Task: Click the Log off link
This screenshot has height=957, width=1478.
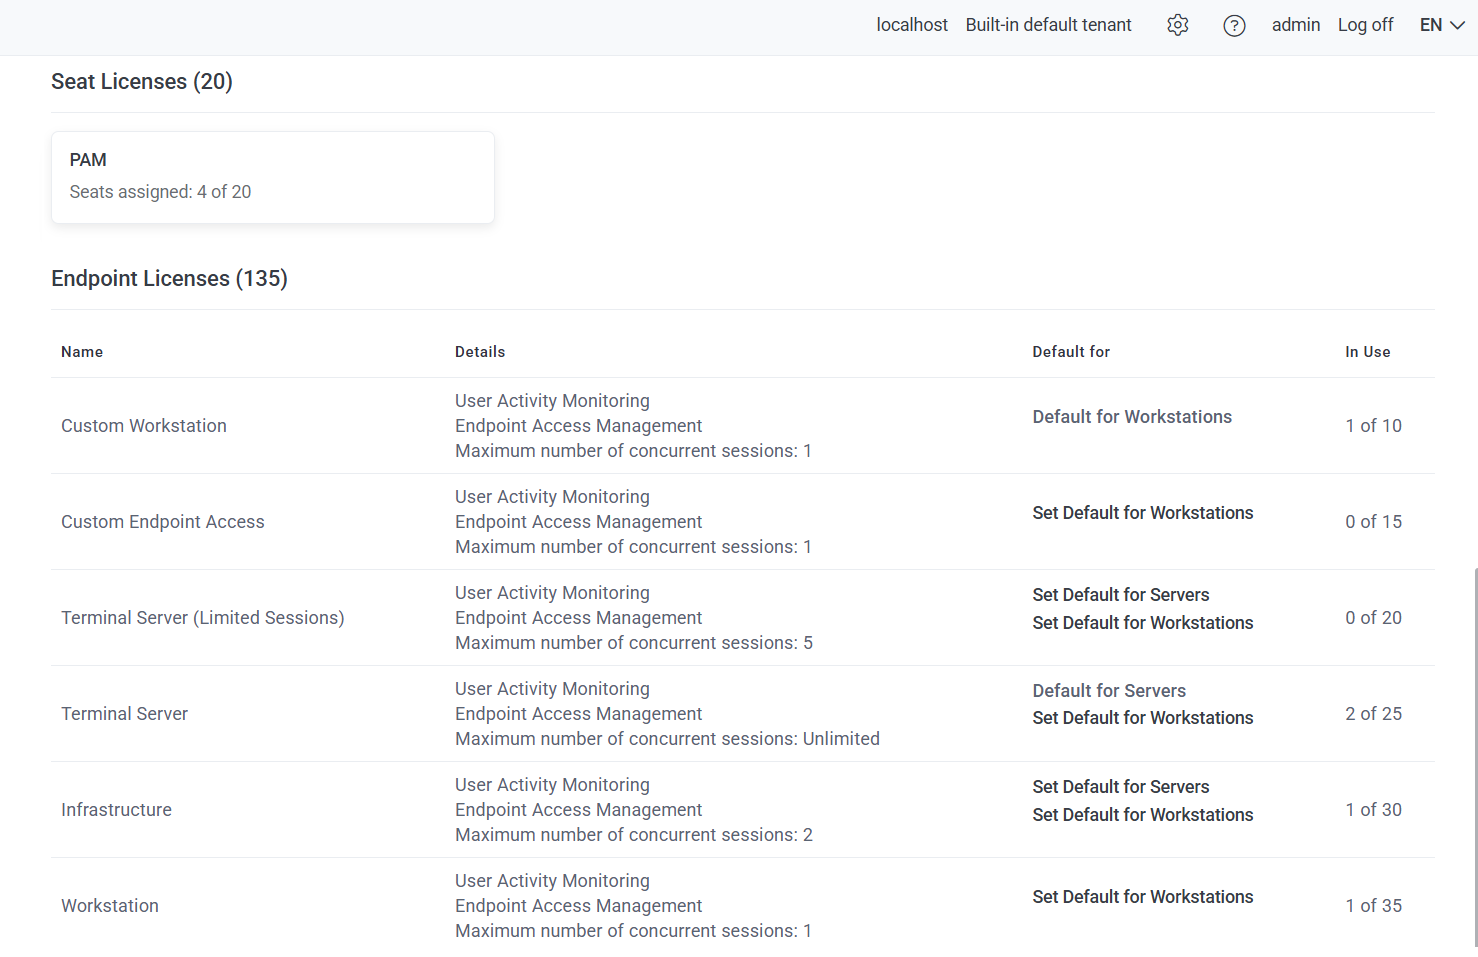Action: coord(1365,25)
